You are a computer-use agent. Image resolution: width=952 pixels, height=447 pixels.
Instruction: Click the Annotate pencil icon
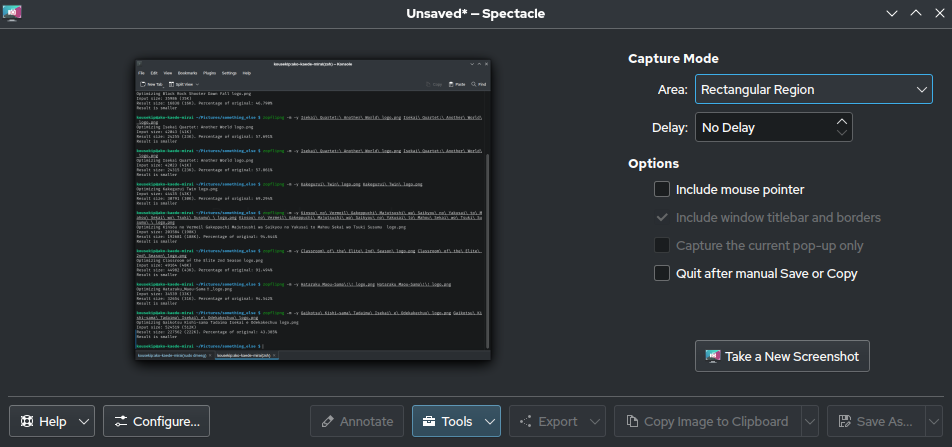coord(327,422)
